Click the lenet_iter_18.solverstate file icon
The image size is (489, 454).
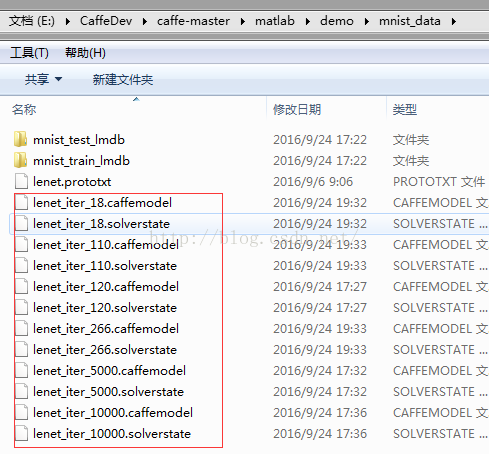21,223
